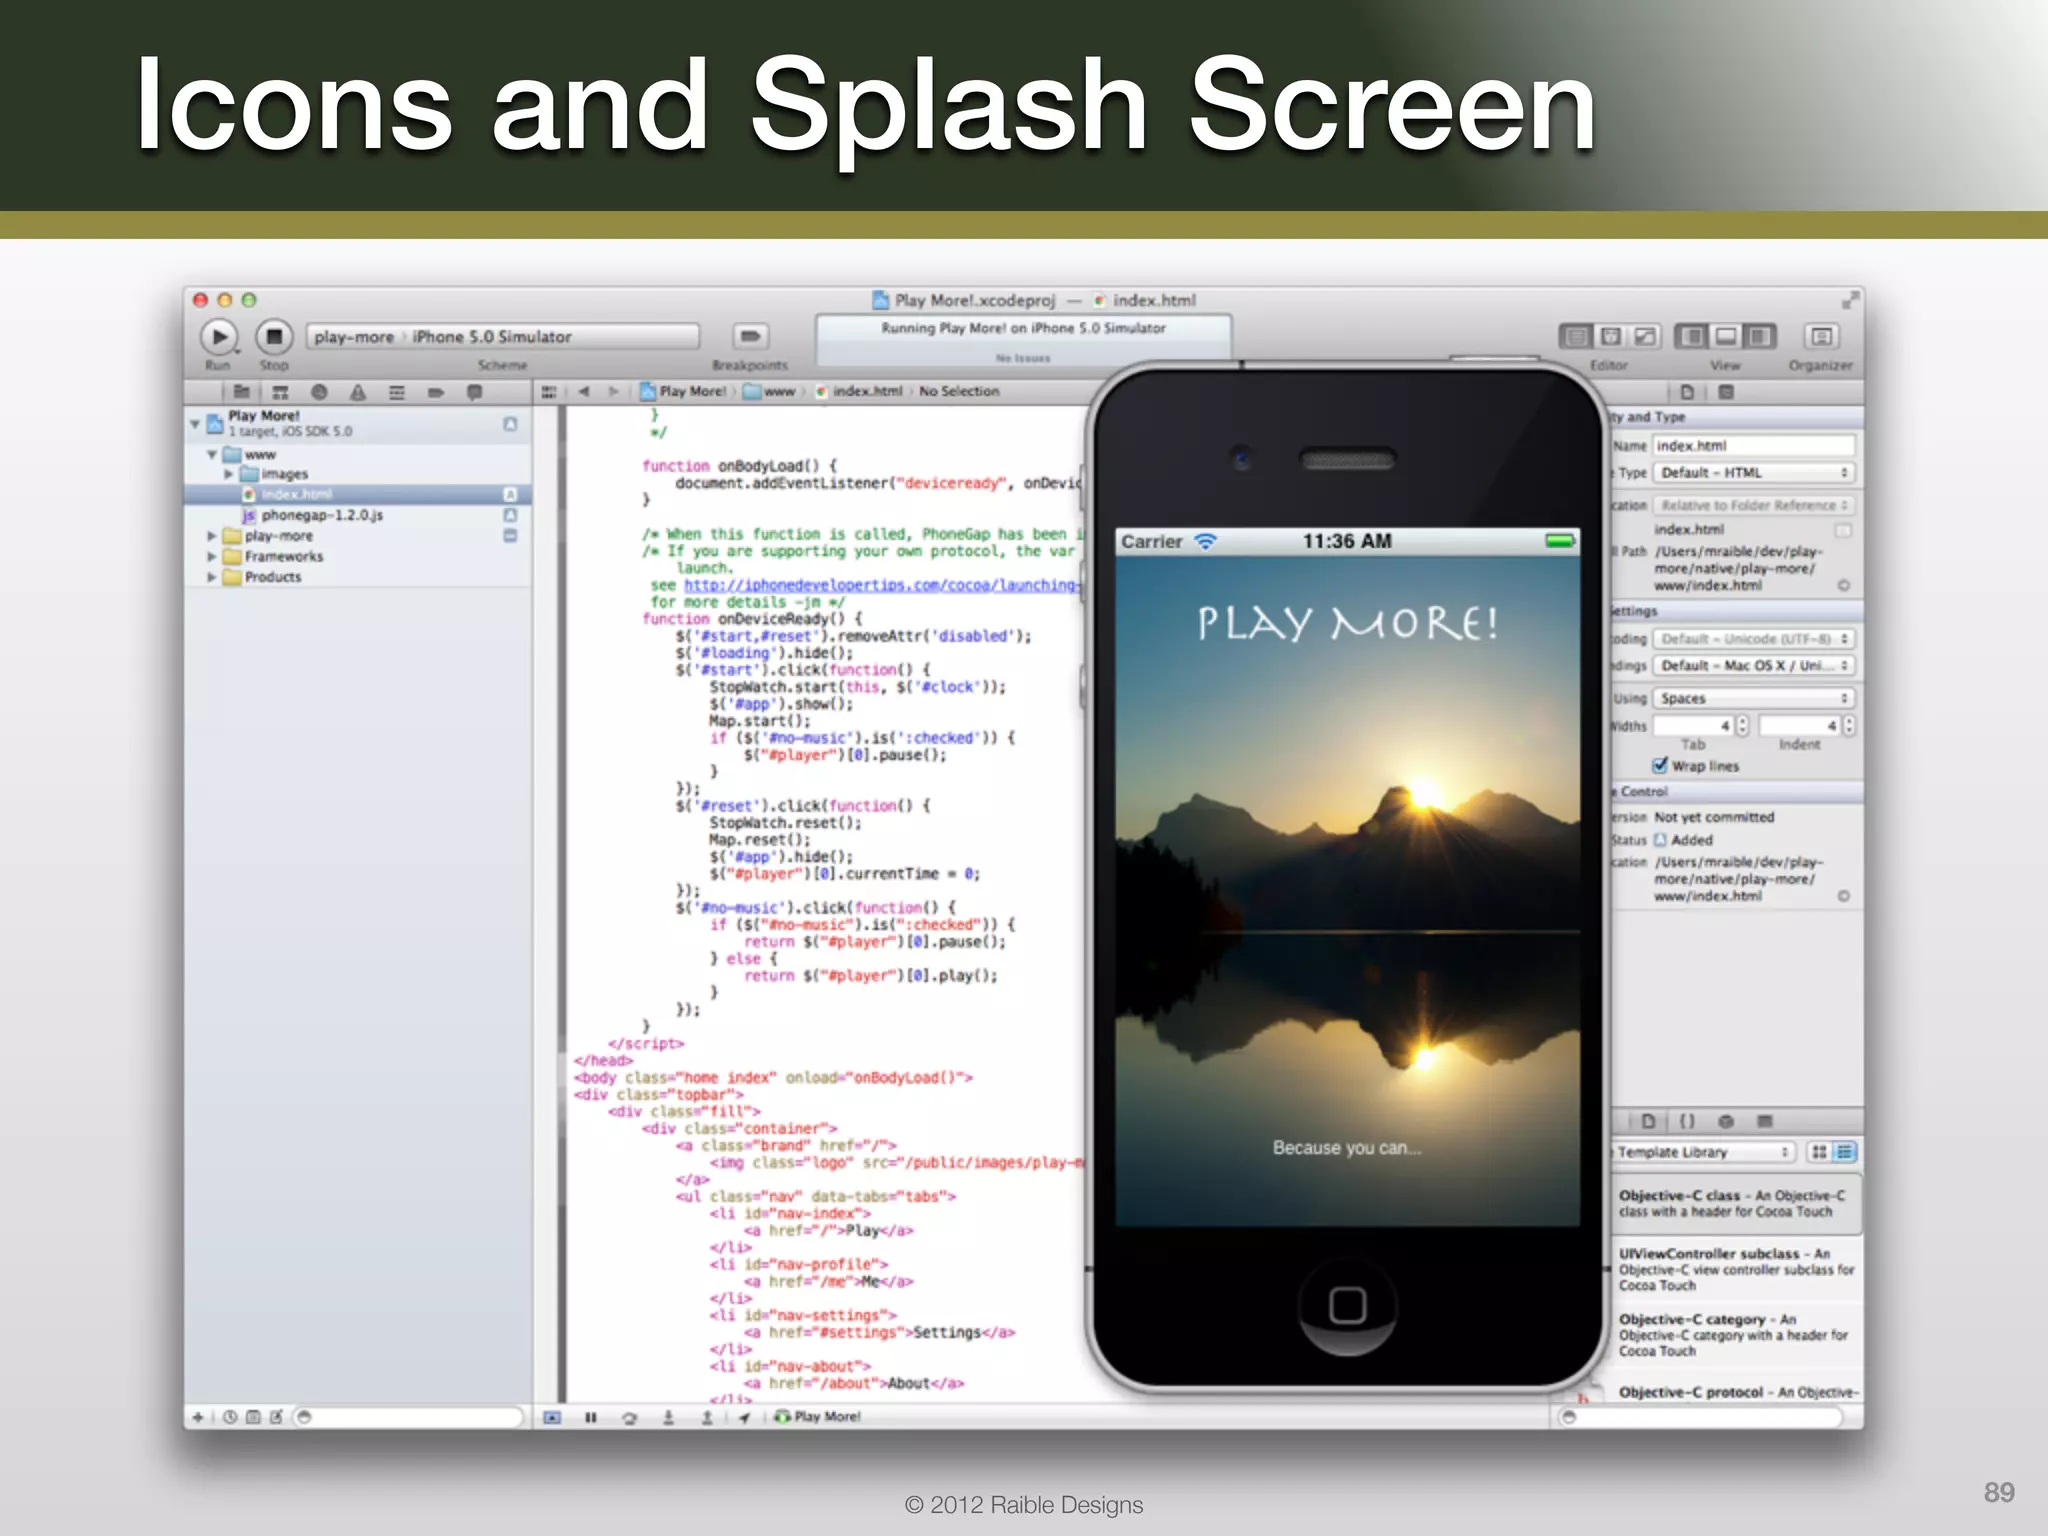The image size is (2048, 1536).
Task: Reveal the full path in Finder arrow
Action: [1843, 586]
